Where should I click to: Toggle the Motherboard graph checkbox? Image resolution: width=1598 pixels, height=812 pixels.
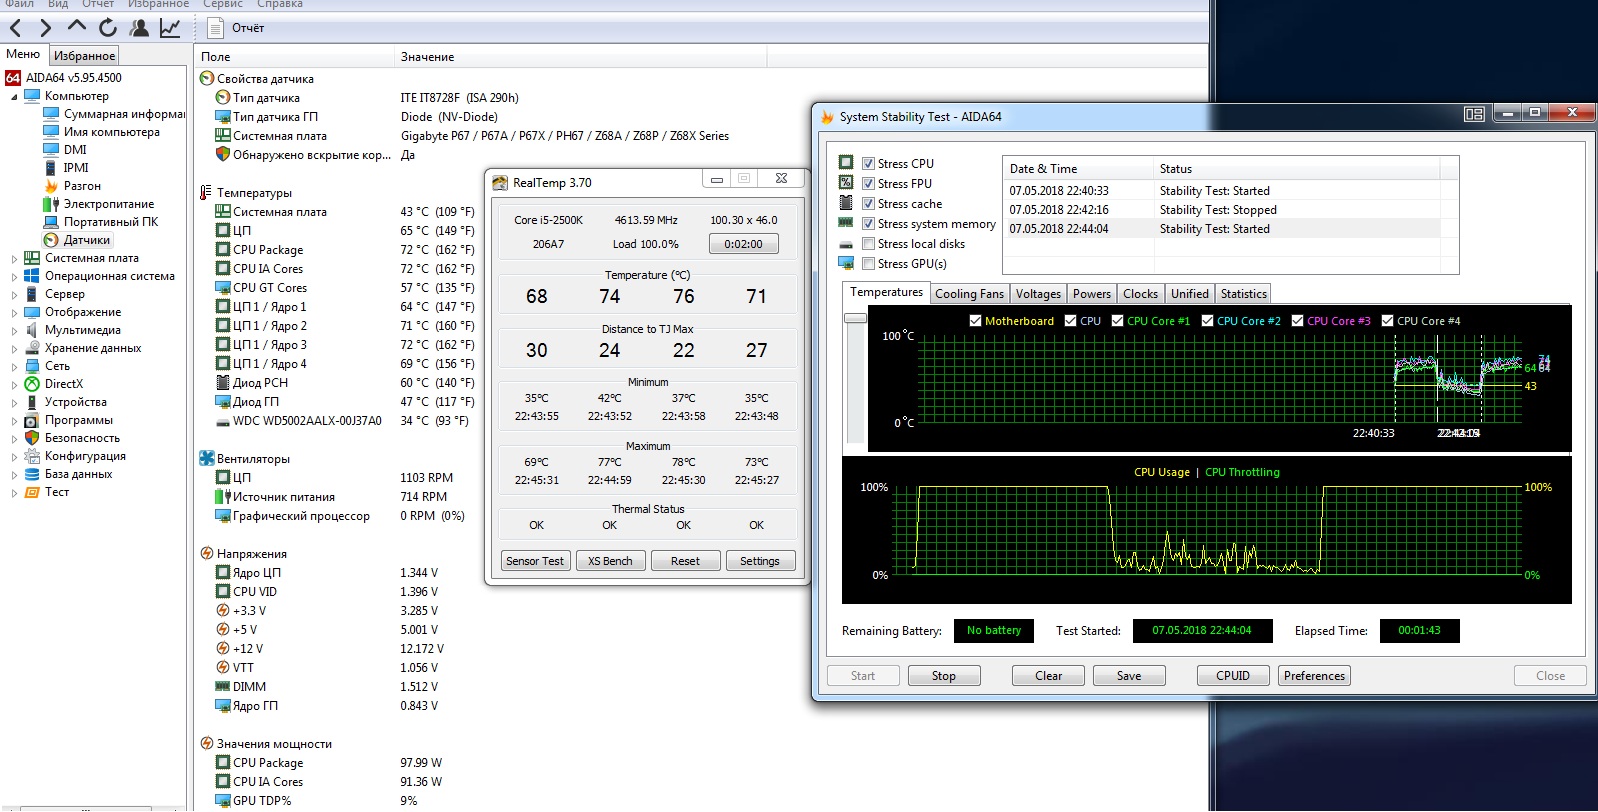[975, 321]
